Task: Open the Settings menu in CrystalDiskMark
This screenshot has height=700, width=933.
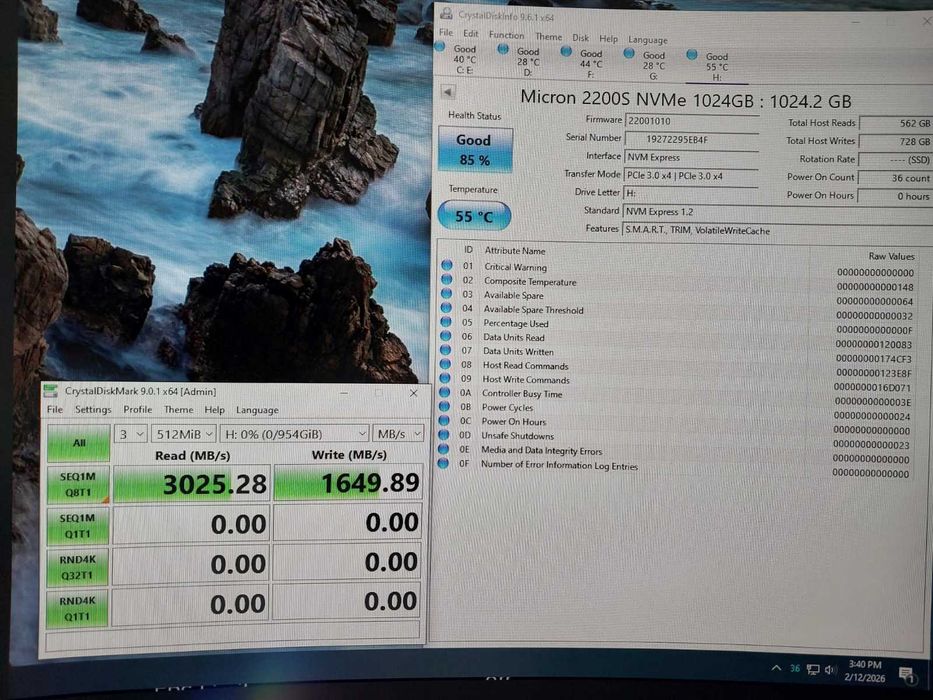Action: click(93, 410)
